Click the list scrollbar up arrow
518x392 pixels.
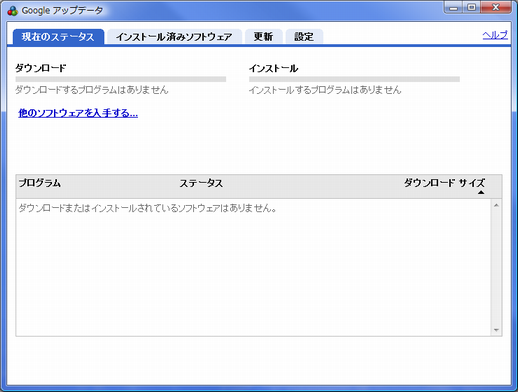click(496, 205)
